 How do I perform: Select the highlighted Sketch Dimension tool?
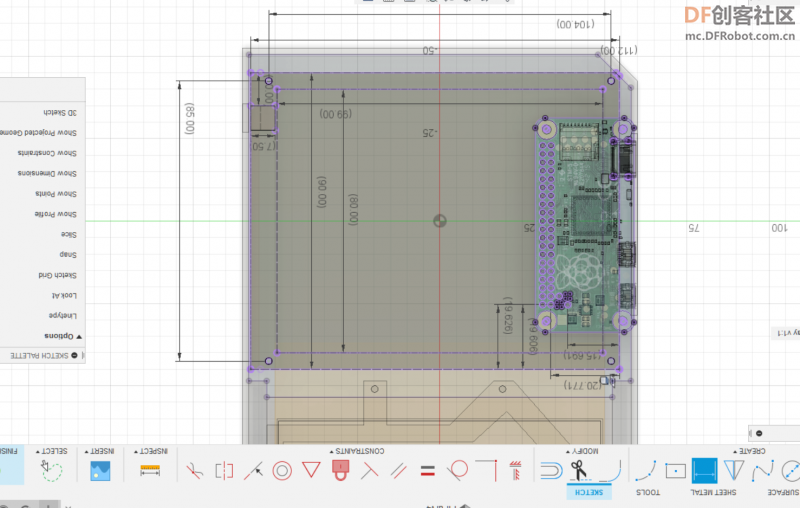click(705, 470)
